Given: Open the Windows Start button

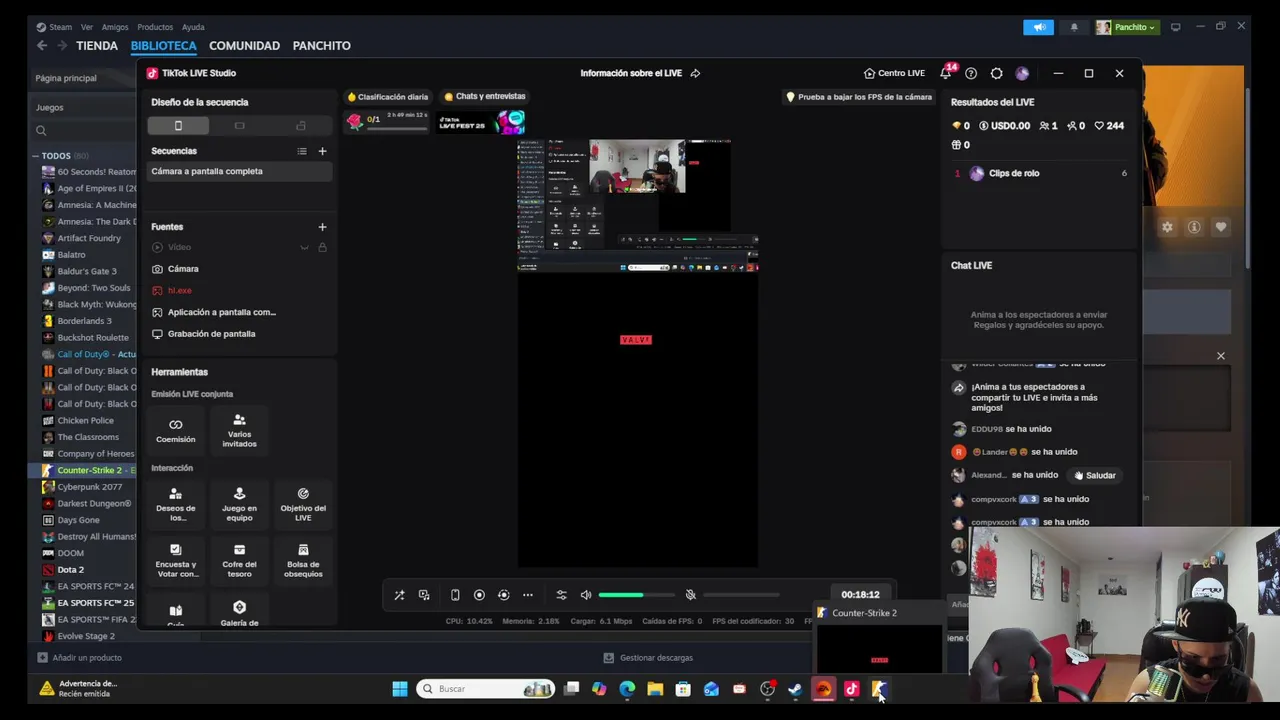Looking at the screenshot, I should coord(400,689).
